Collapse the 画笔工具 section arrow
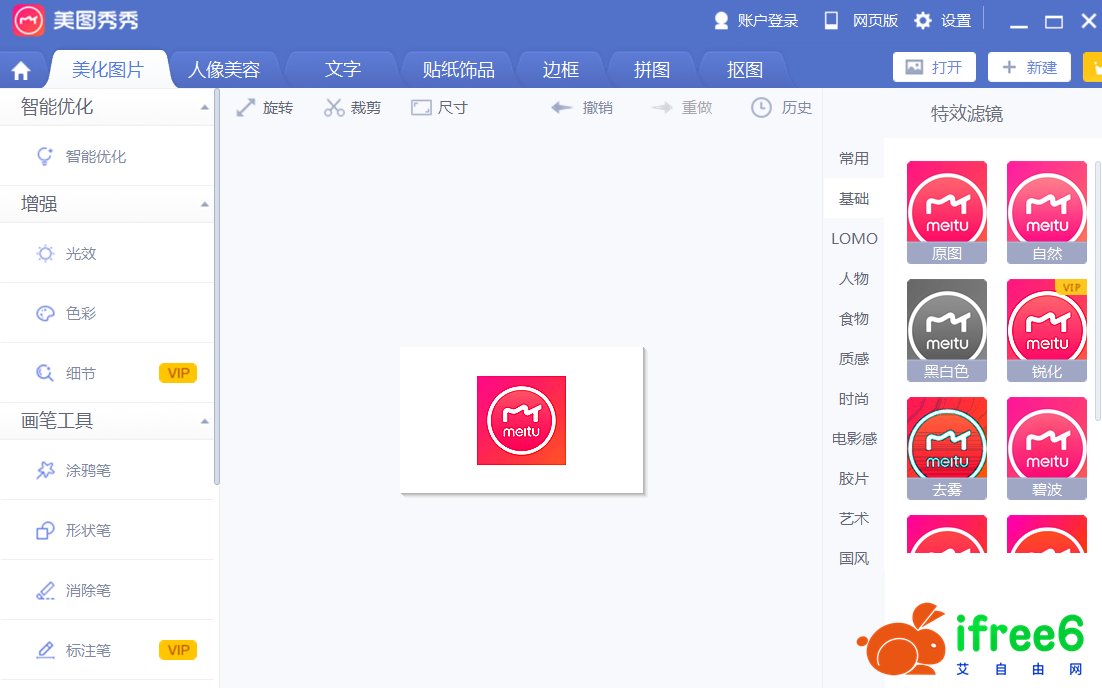1102x688 pixels. click(x=204, y=421)
